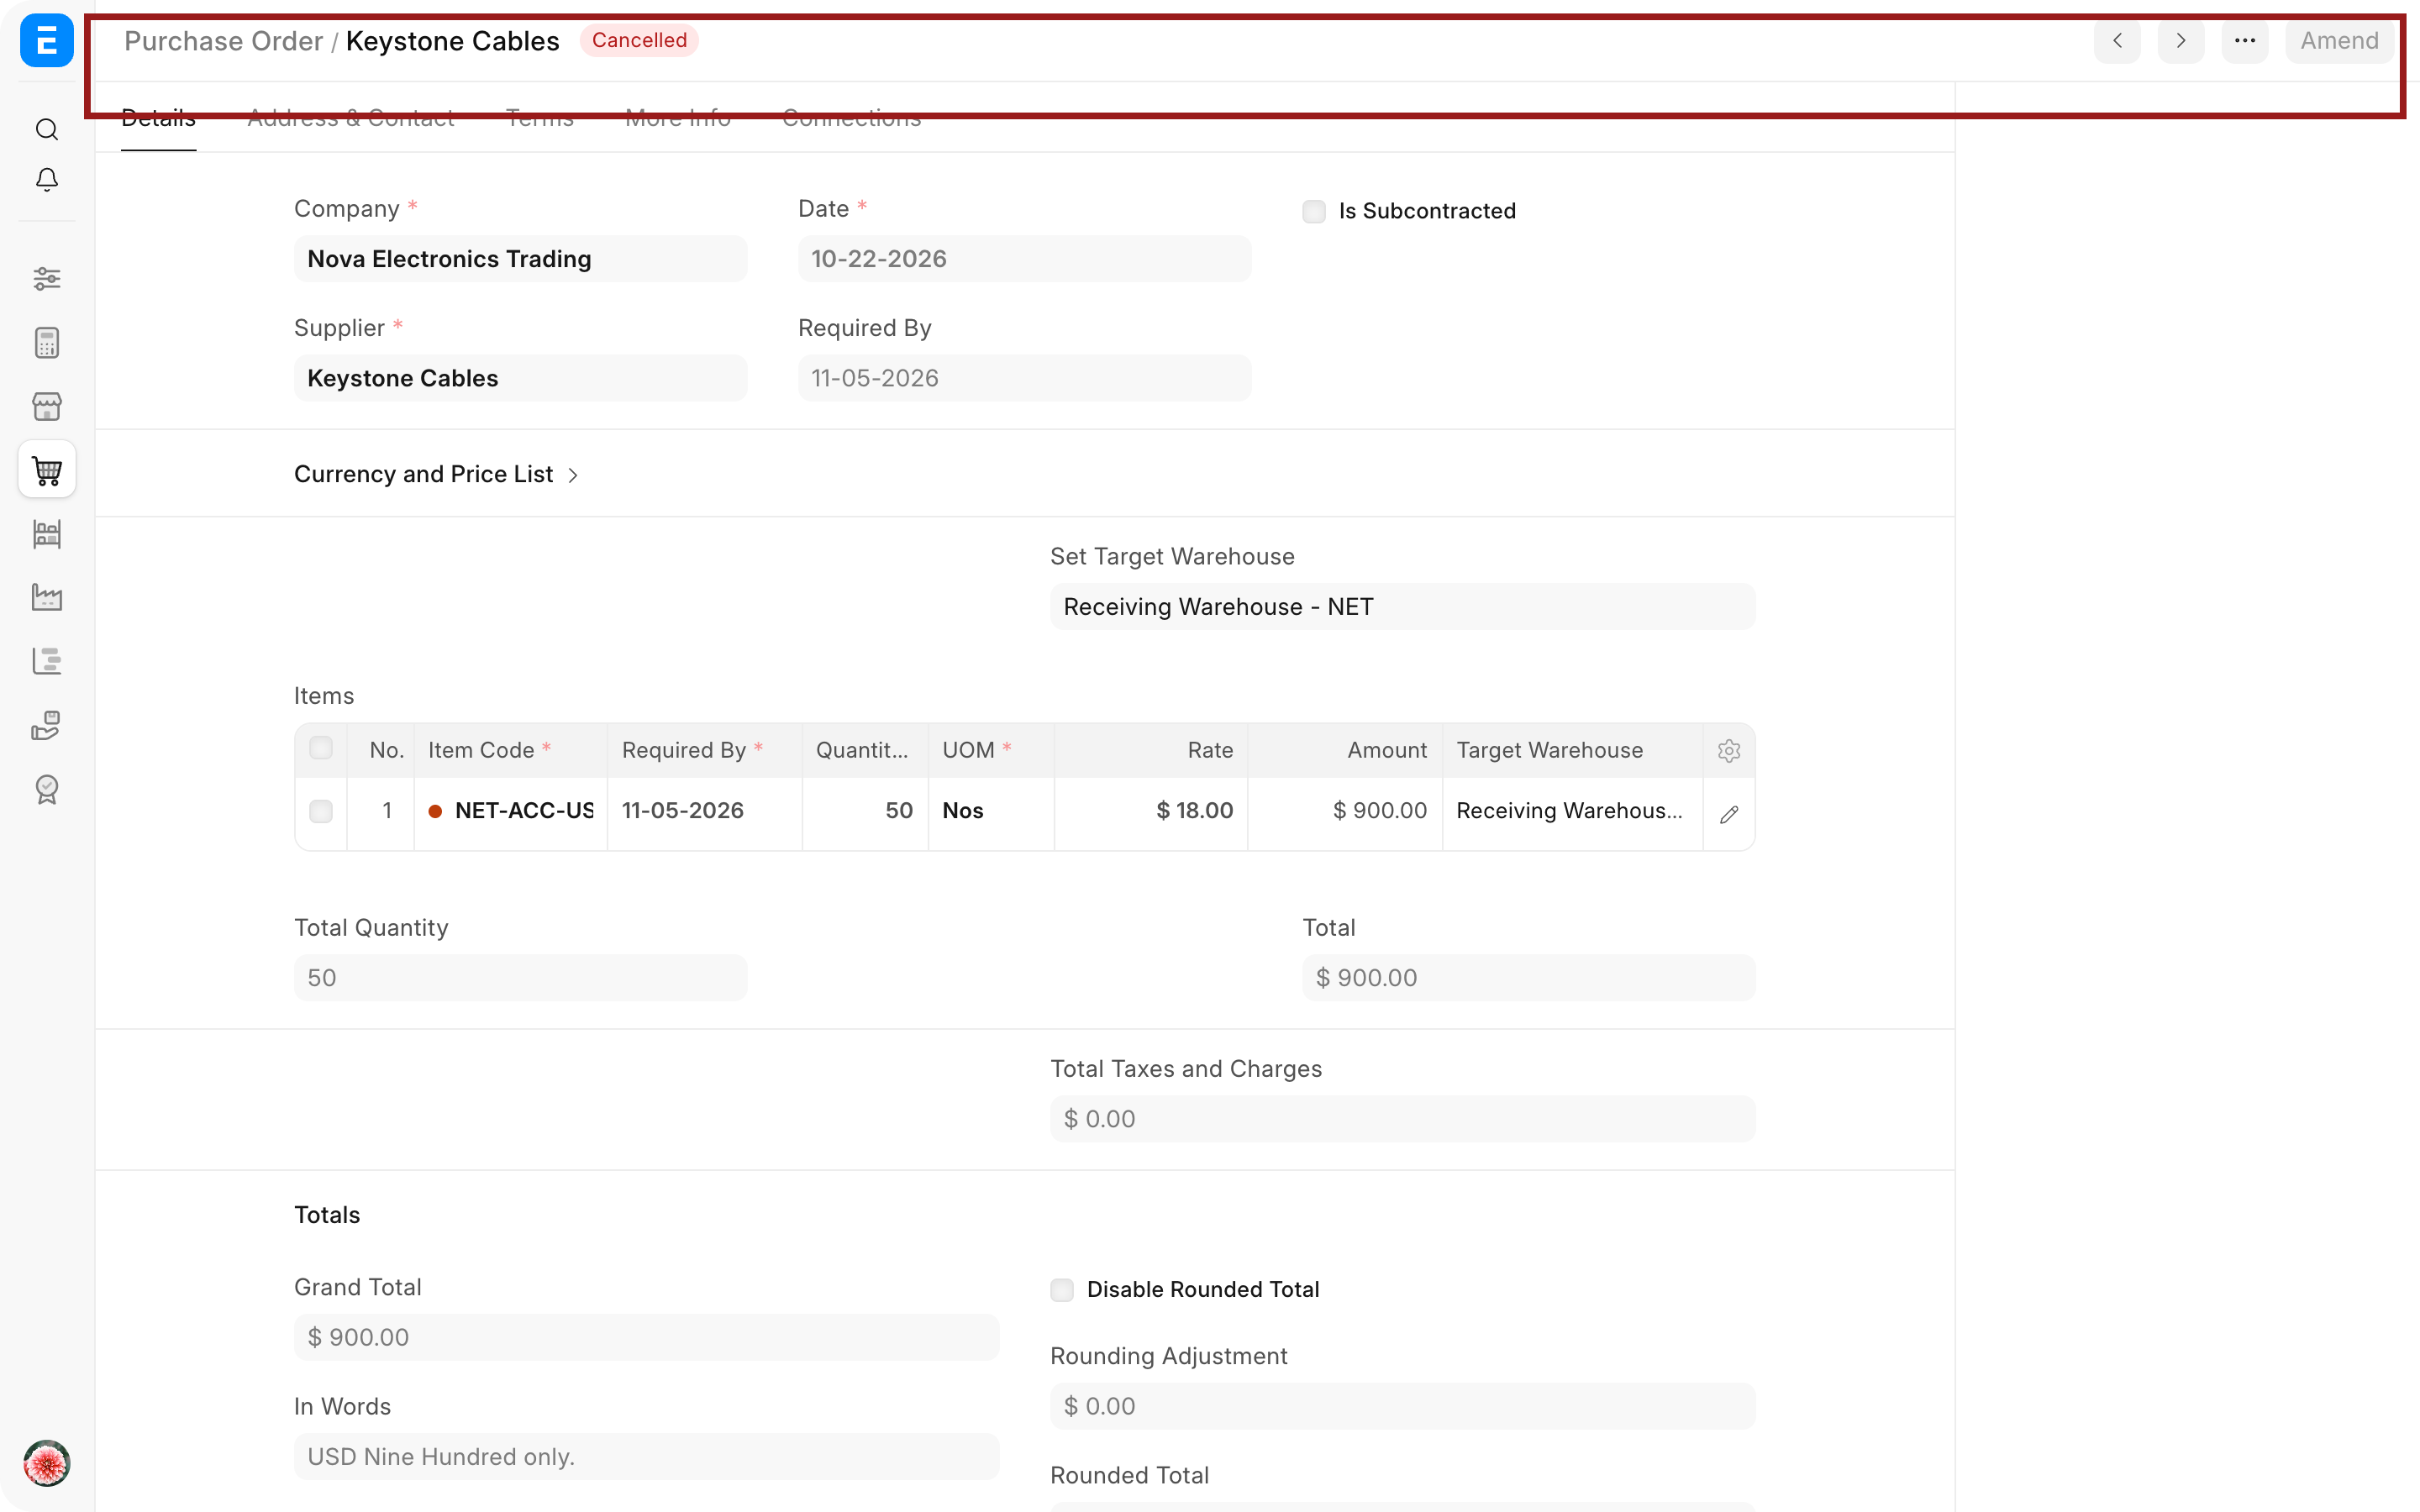Toggle the Is Subcontracted checkbox

click(1314, 212)
